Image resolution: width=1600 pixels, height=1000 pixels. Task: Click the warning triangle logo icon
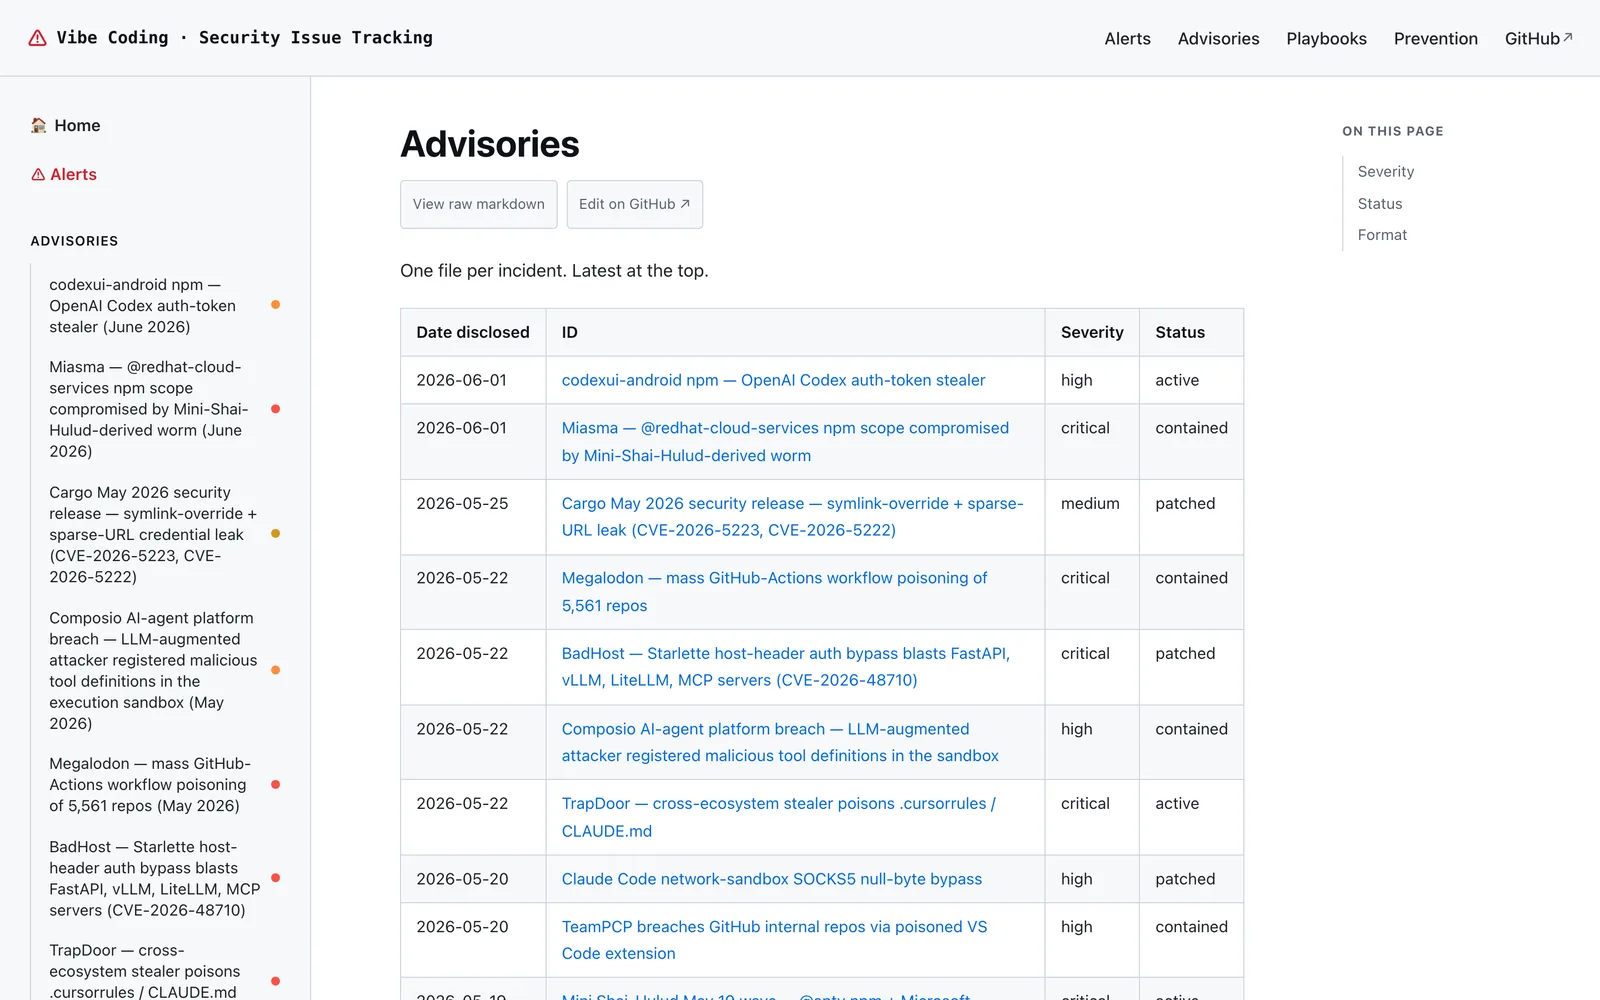37,38
